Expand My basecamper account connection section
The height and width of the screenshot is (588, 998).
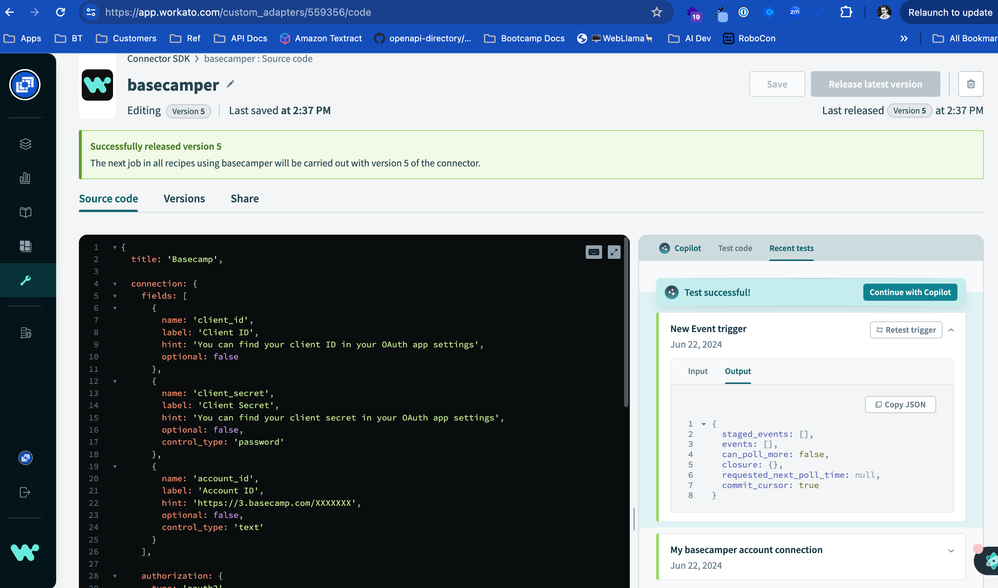click(951, 551)
